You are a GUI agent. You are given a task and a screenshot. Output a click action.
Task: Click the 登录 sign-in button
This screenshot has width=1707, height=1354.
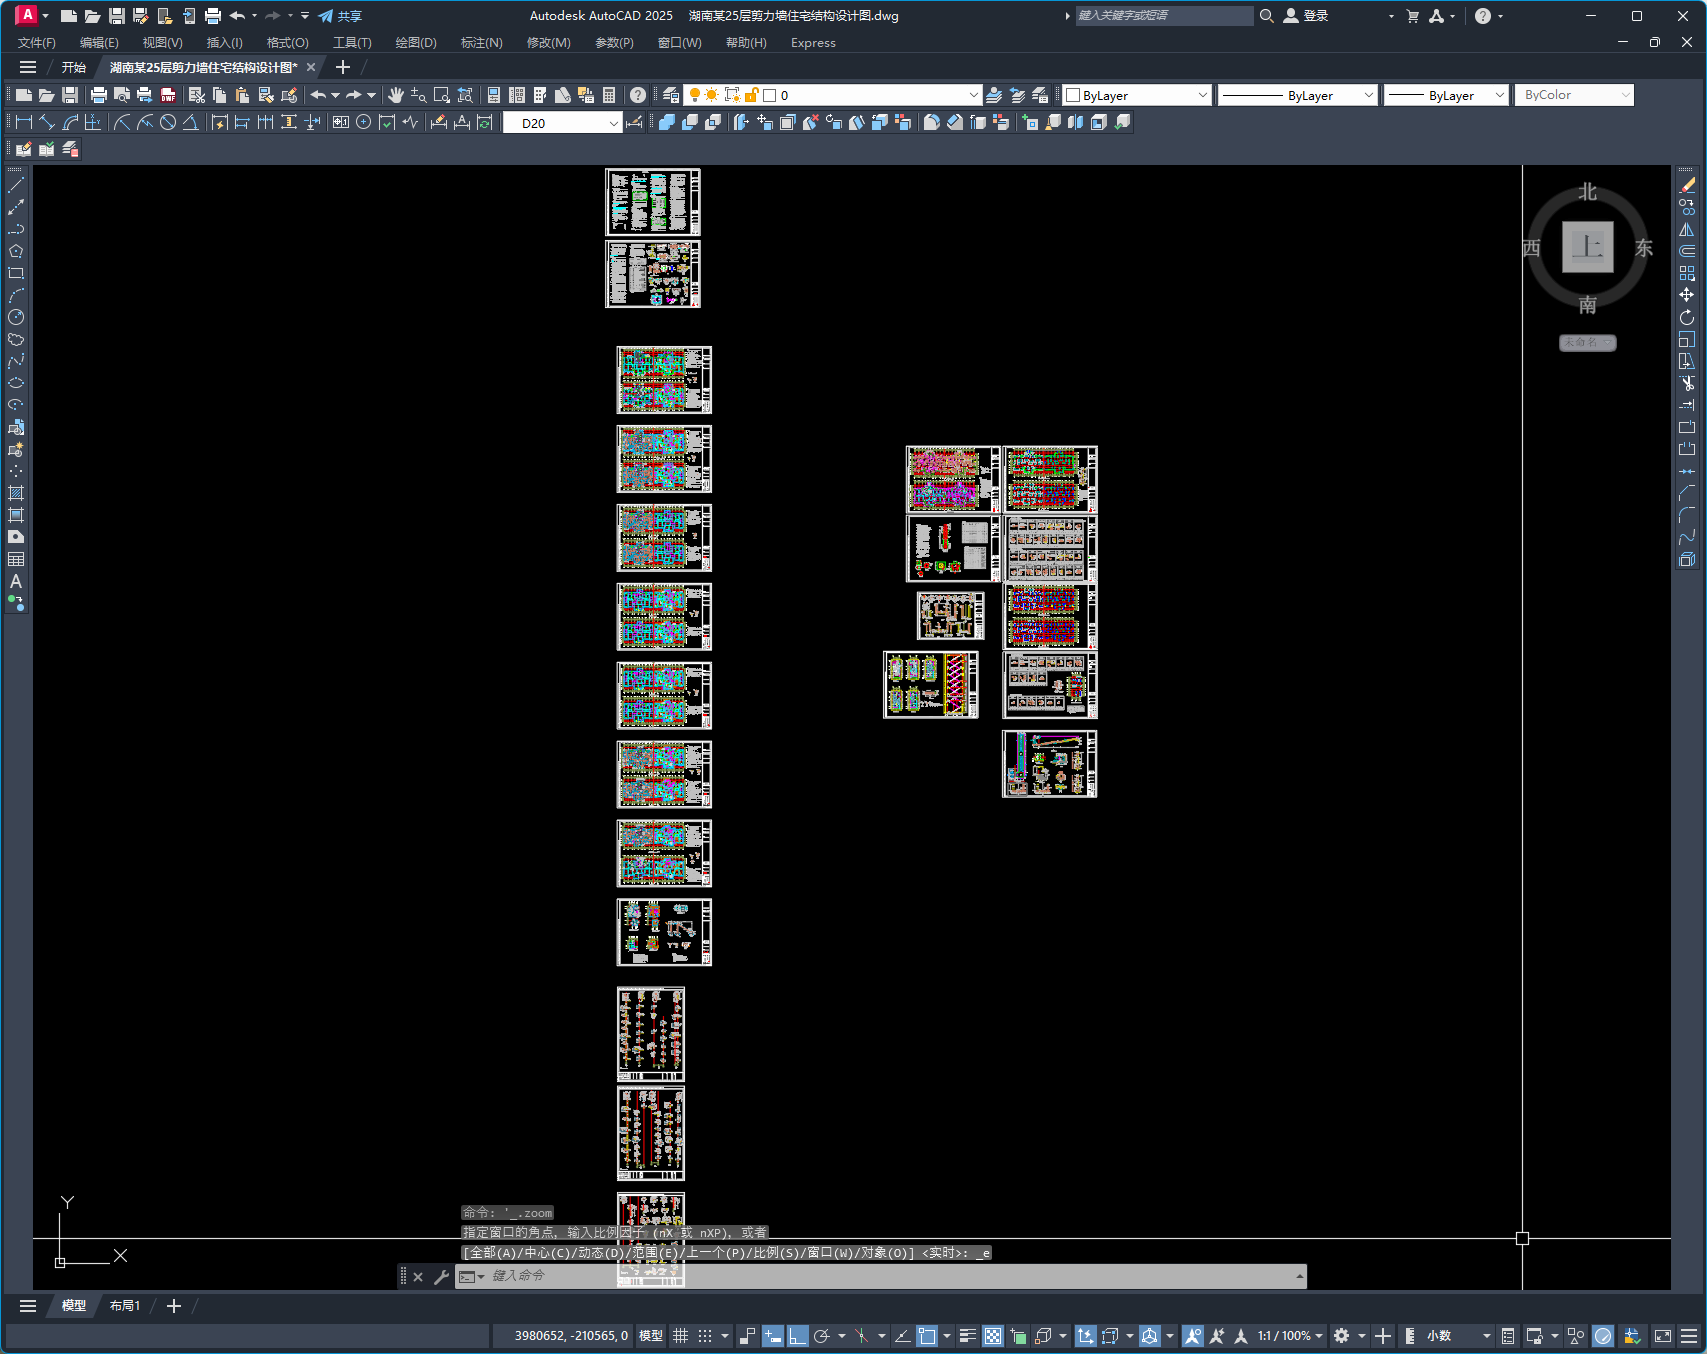[1306, 16]
